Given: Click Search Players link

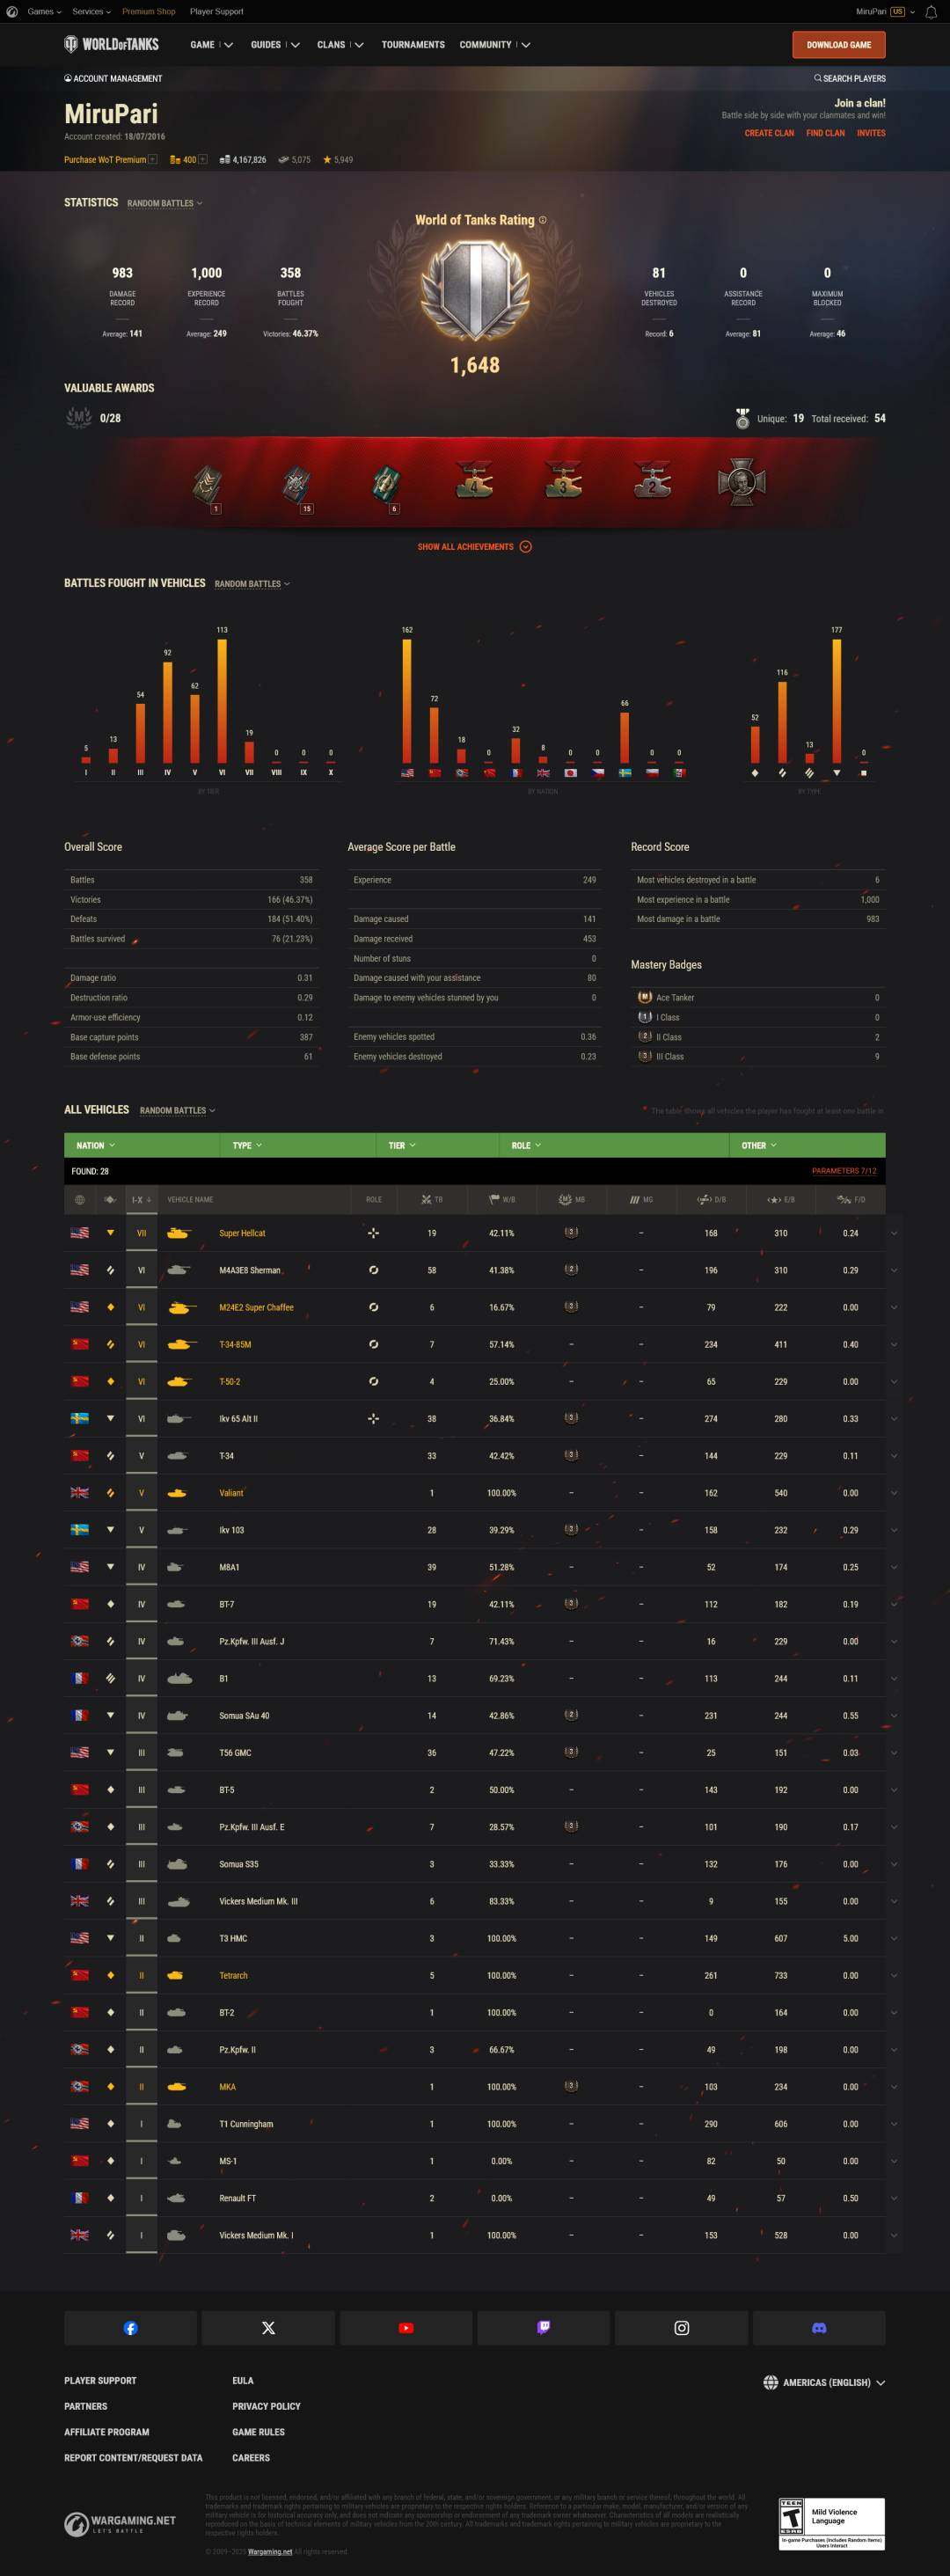Looking at the screenshot, I should pyautogui.click(x=850, y=78).
